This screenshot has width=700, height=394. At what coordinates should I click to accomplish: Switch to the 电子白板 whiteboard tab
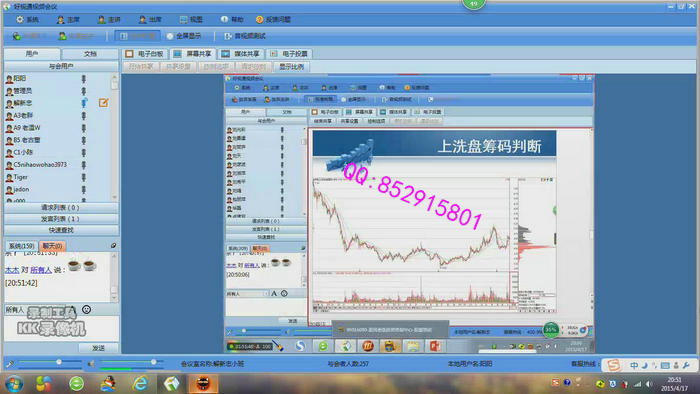144,54
